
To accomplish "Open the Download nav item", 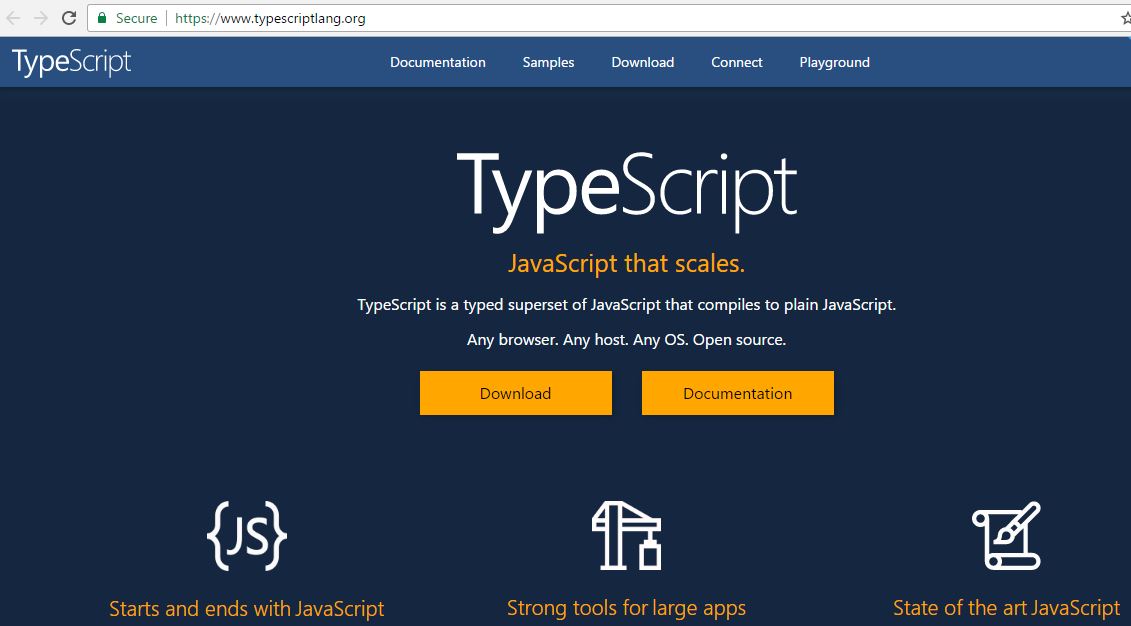I will [643, 63].
